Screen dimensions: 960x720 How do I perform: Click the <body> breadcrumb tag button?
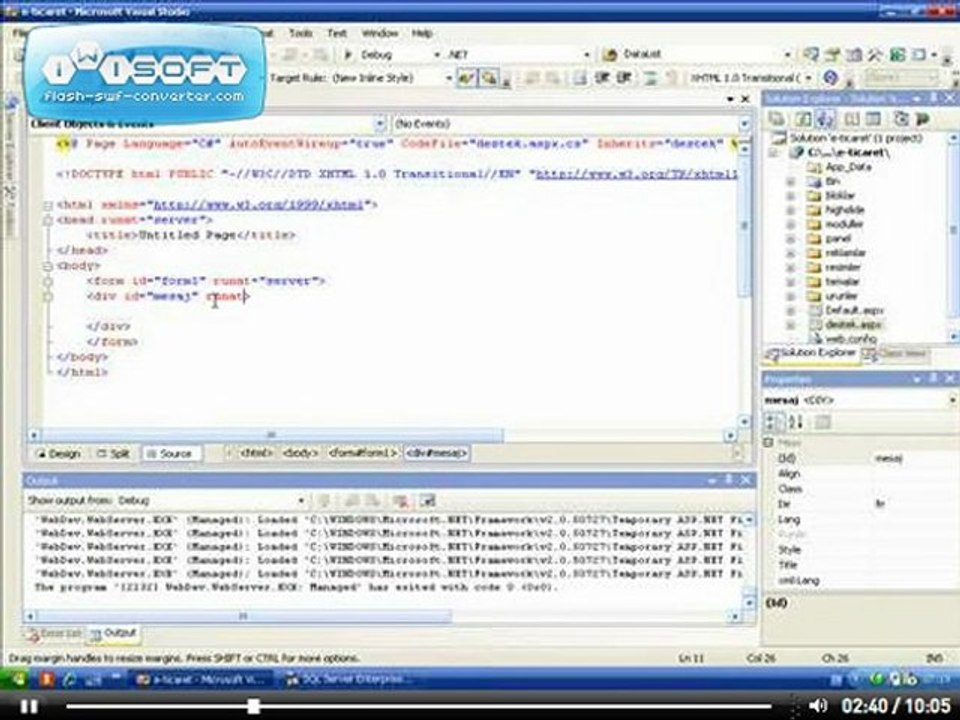click(300, 454)
